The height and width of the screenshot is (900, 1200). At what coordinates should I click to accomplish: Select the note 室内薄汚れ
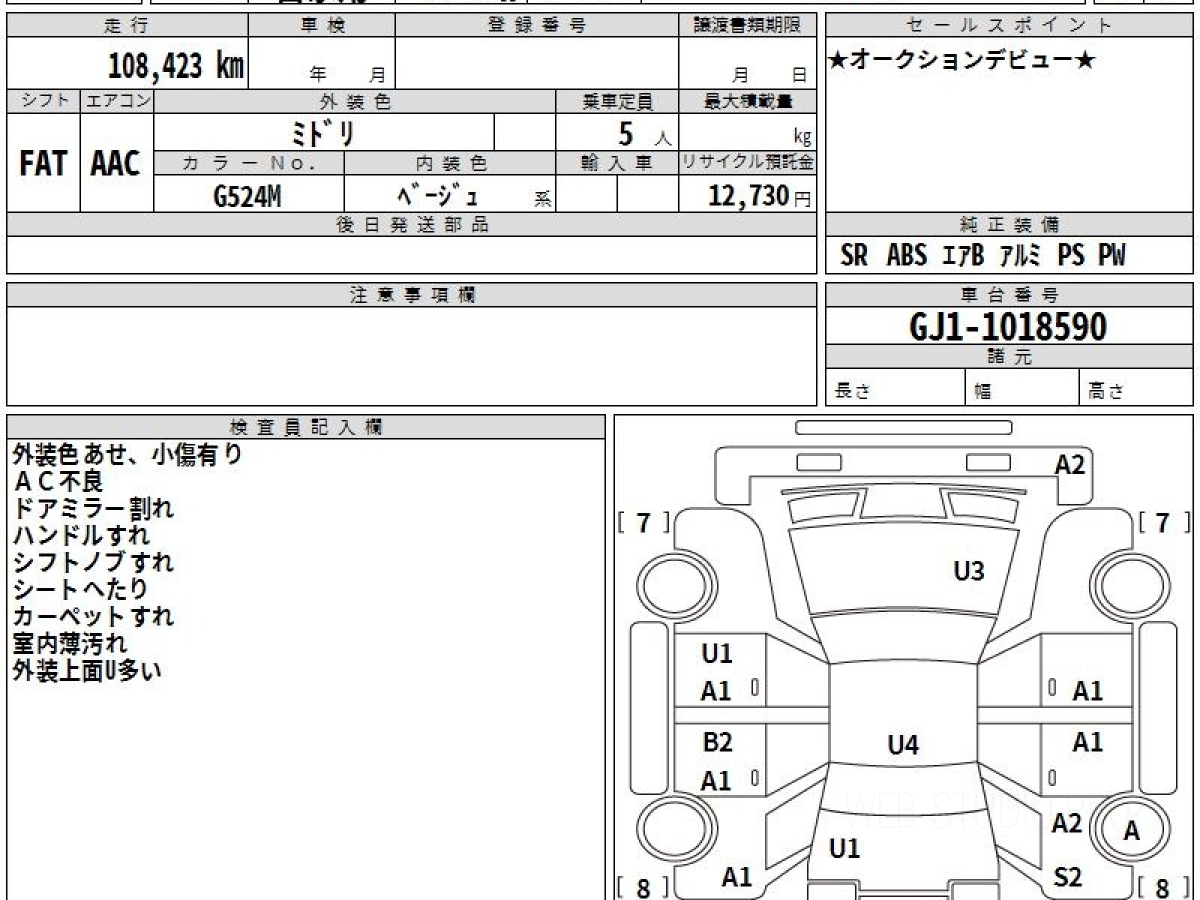tap(70, 643)
